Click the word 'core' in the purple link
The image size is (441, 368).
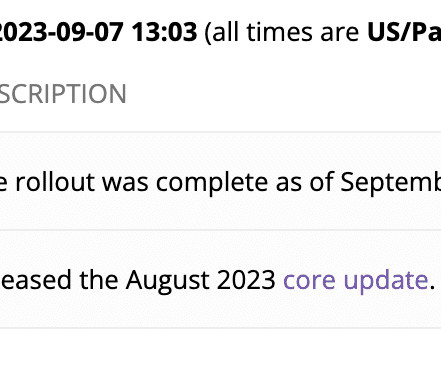tap(309, 282)
